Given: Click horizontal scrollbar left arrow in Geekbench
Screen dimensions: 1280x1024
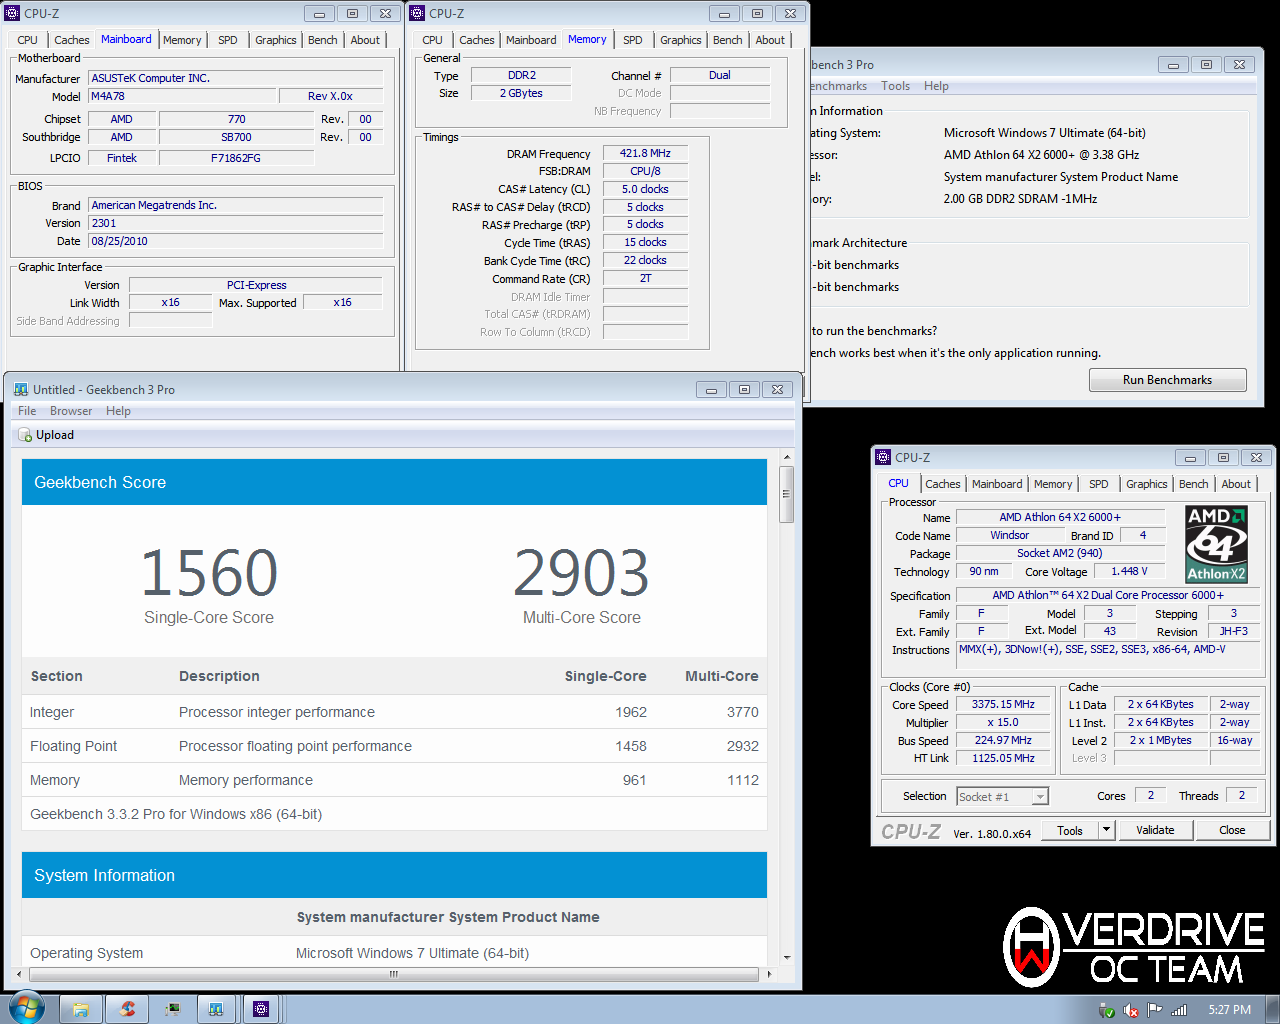Looking at the screenshot, I should [19, 973].
